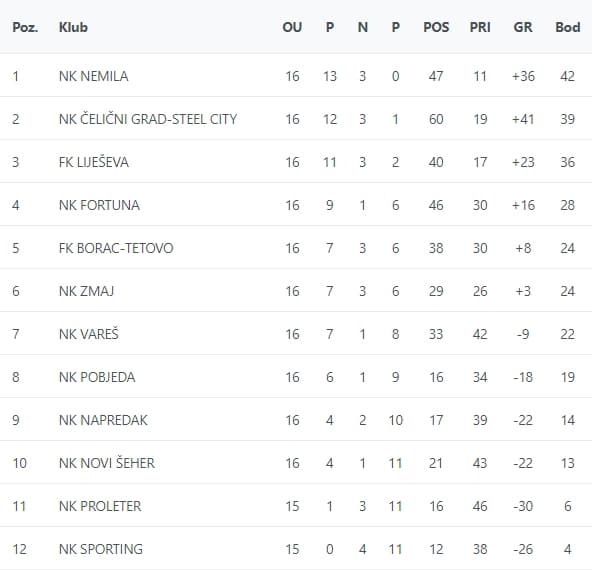This screenshot has height=570, width=592.
Task: Open NK POBJEDA club entry
Action: tap(97, 377)
